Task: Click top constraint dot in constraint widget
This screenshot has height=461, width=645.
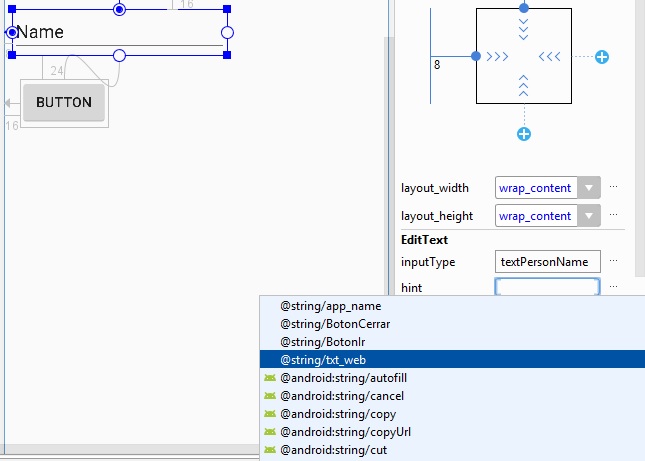Action: point(523,7)
